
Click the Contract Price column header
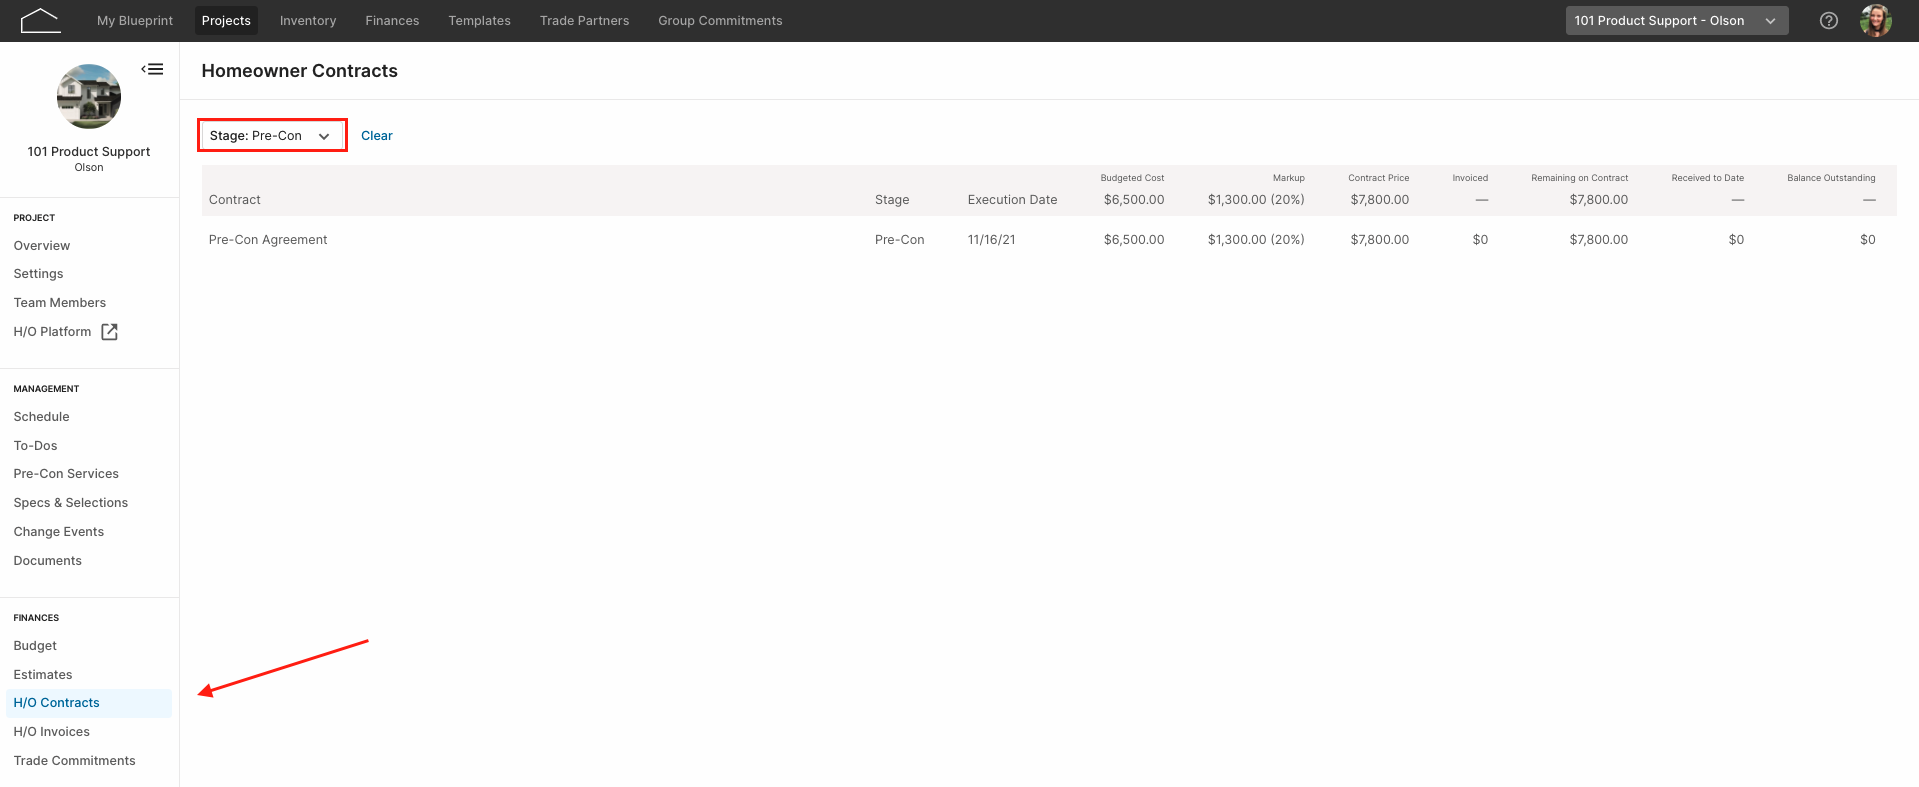[1379, 178]
